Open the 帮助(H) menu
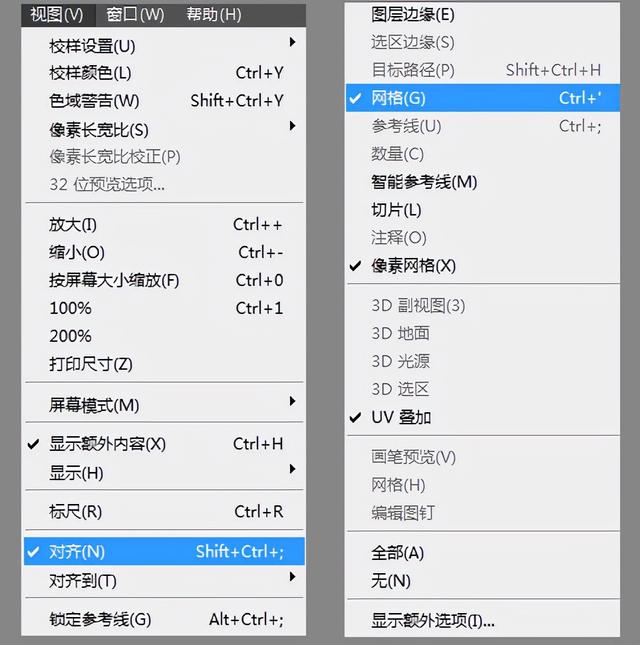Screen dimensions: 640x645 (214, 15)
